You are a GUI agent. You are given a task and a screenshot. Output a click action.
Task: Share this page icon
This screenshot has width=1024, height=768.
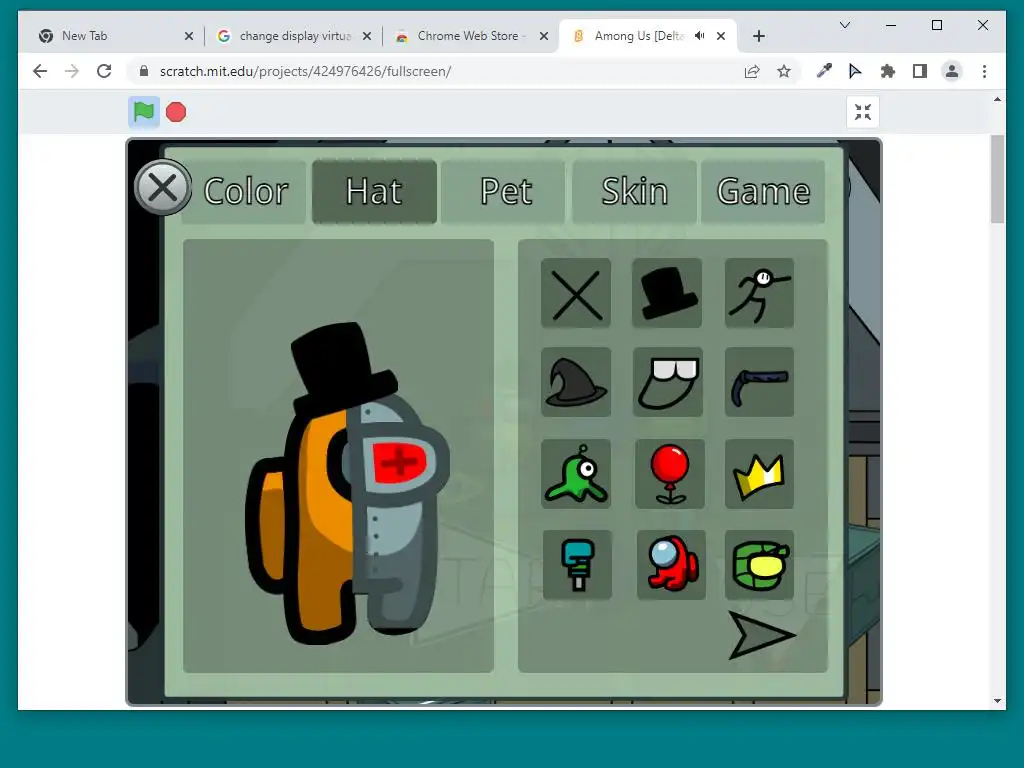click(752, 71)
